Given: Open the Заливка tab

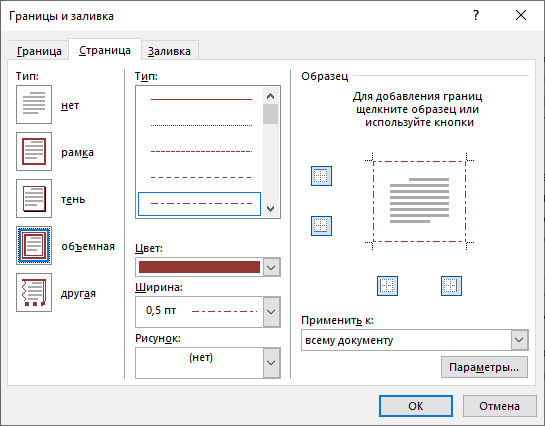Looking at the screenshot, I should point(169,51).
